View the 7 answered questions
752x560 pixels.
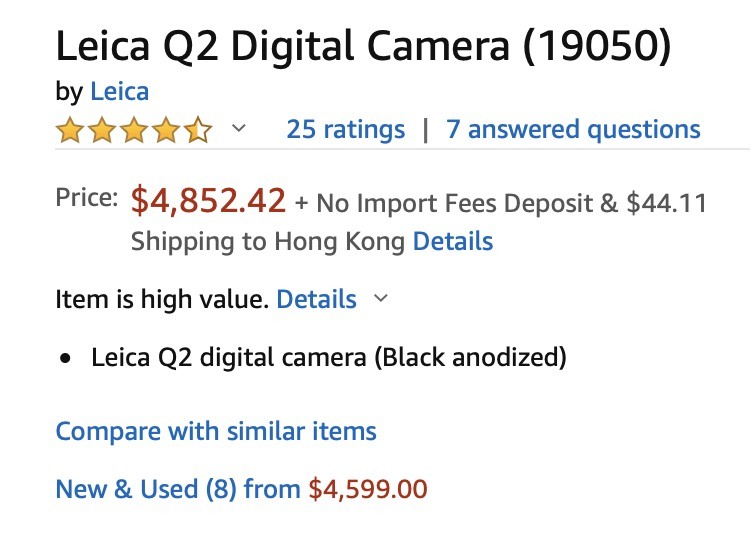coord(573,129)
